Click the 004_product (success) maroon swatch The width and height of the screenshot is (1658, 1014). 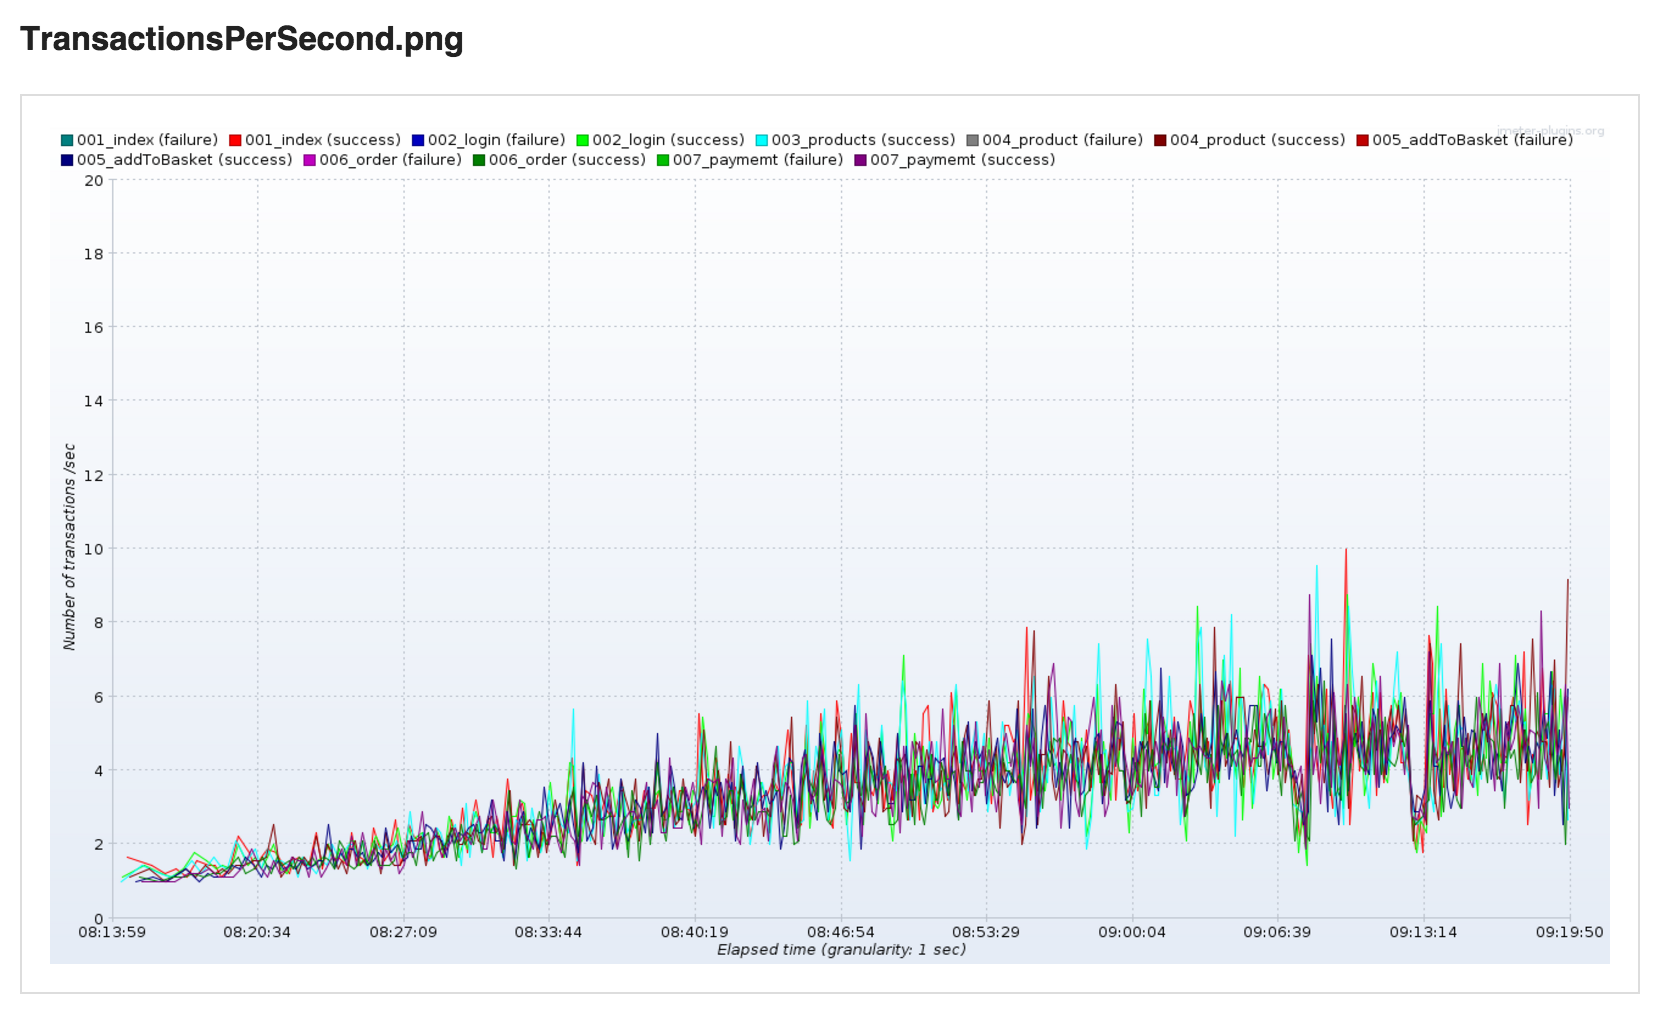coord(1160,140)
